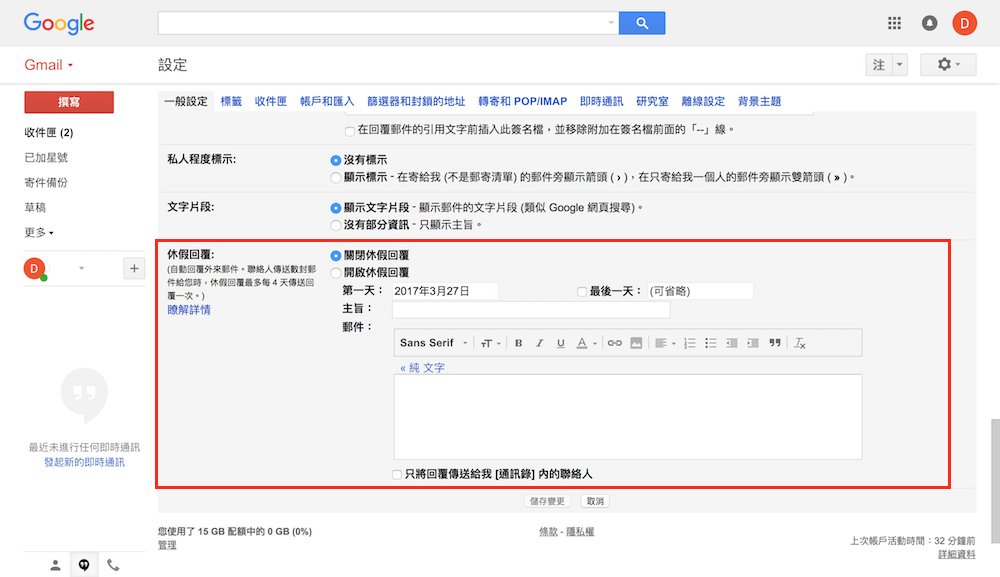Image resolution: width=1000 pixels, height=577 pixels.
Task: Open the settings gear dropdown
Action: 948,65
